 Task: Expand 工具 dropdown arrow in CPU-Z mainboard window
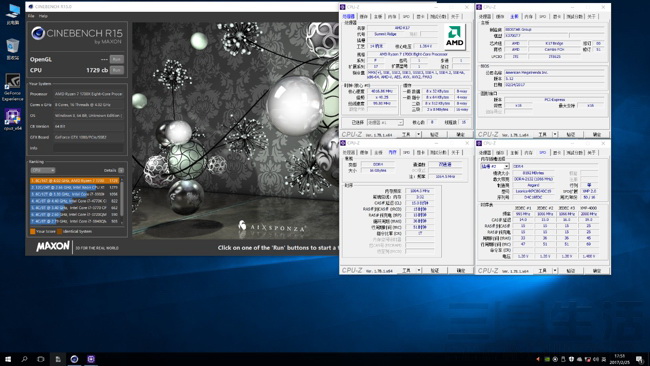point(555,134)
